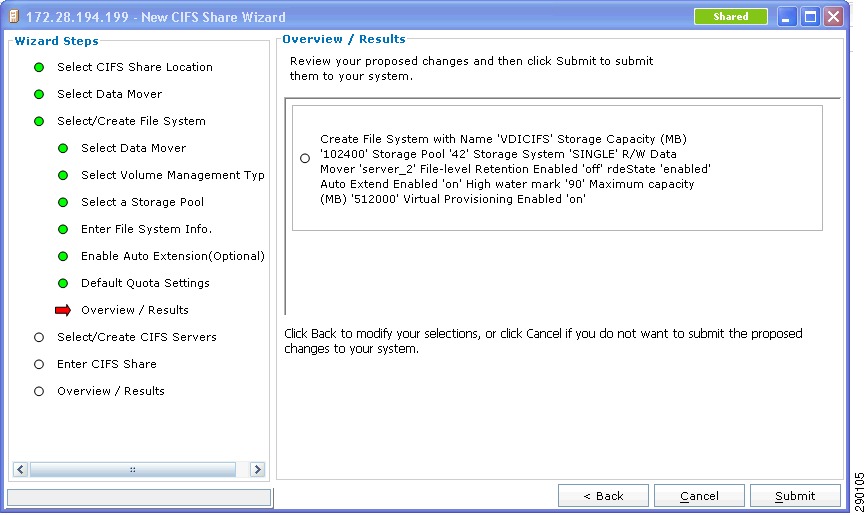
Task: Click the Cancel button
Action: coord(699,496)
